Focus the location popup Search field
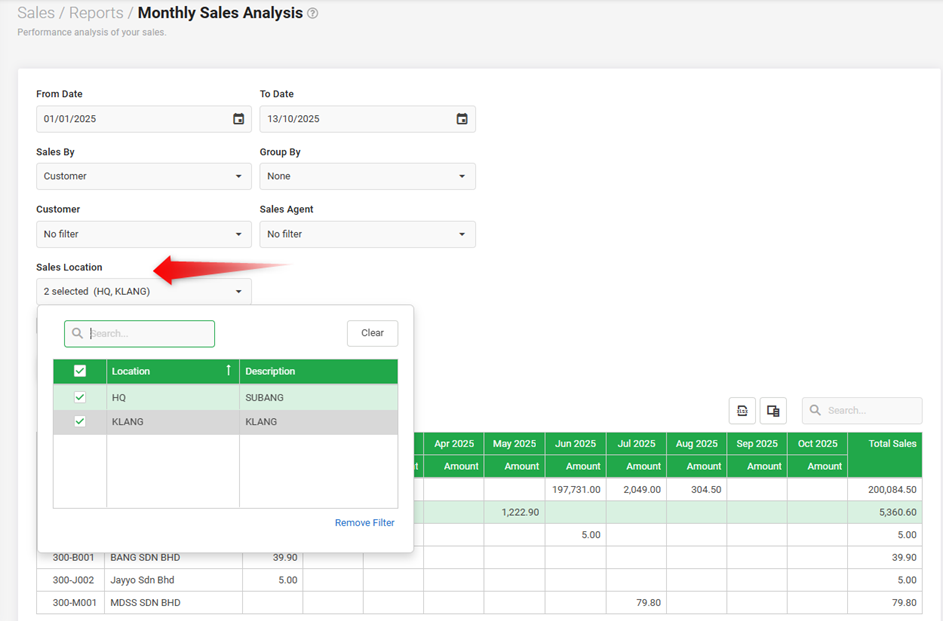Viewport: 943px width, 621px height. tap(140, 334)
